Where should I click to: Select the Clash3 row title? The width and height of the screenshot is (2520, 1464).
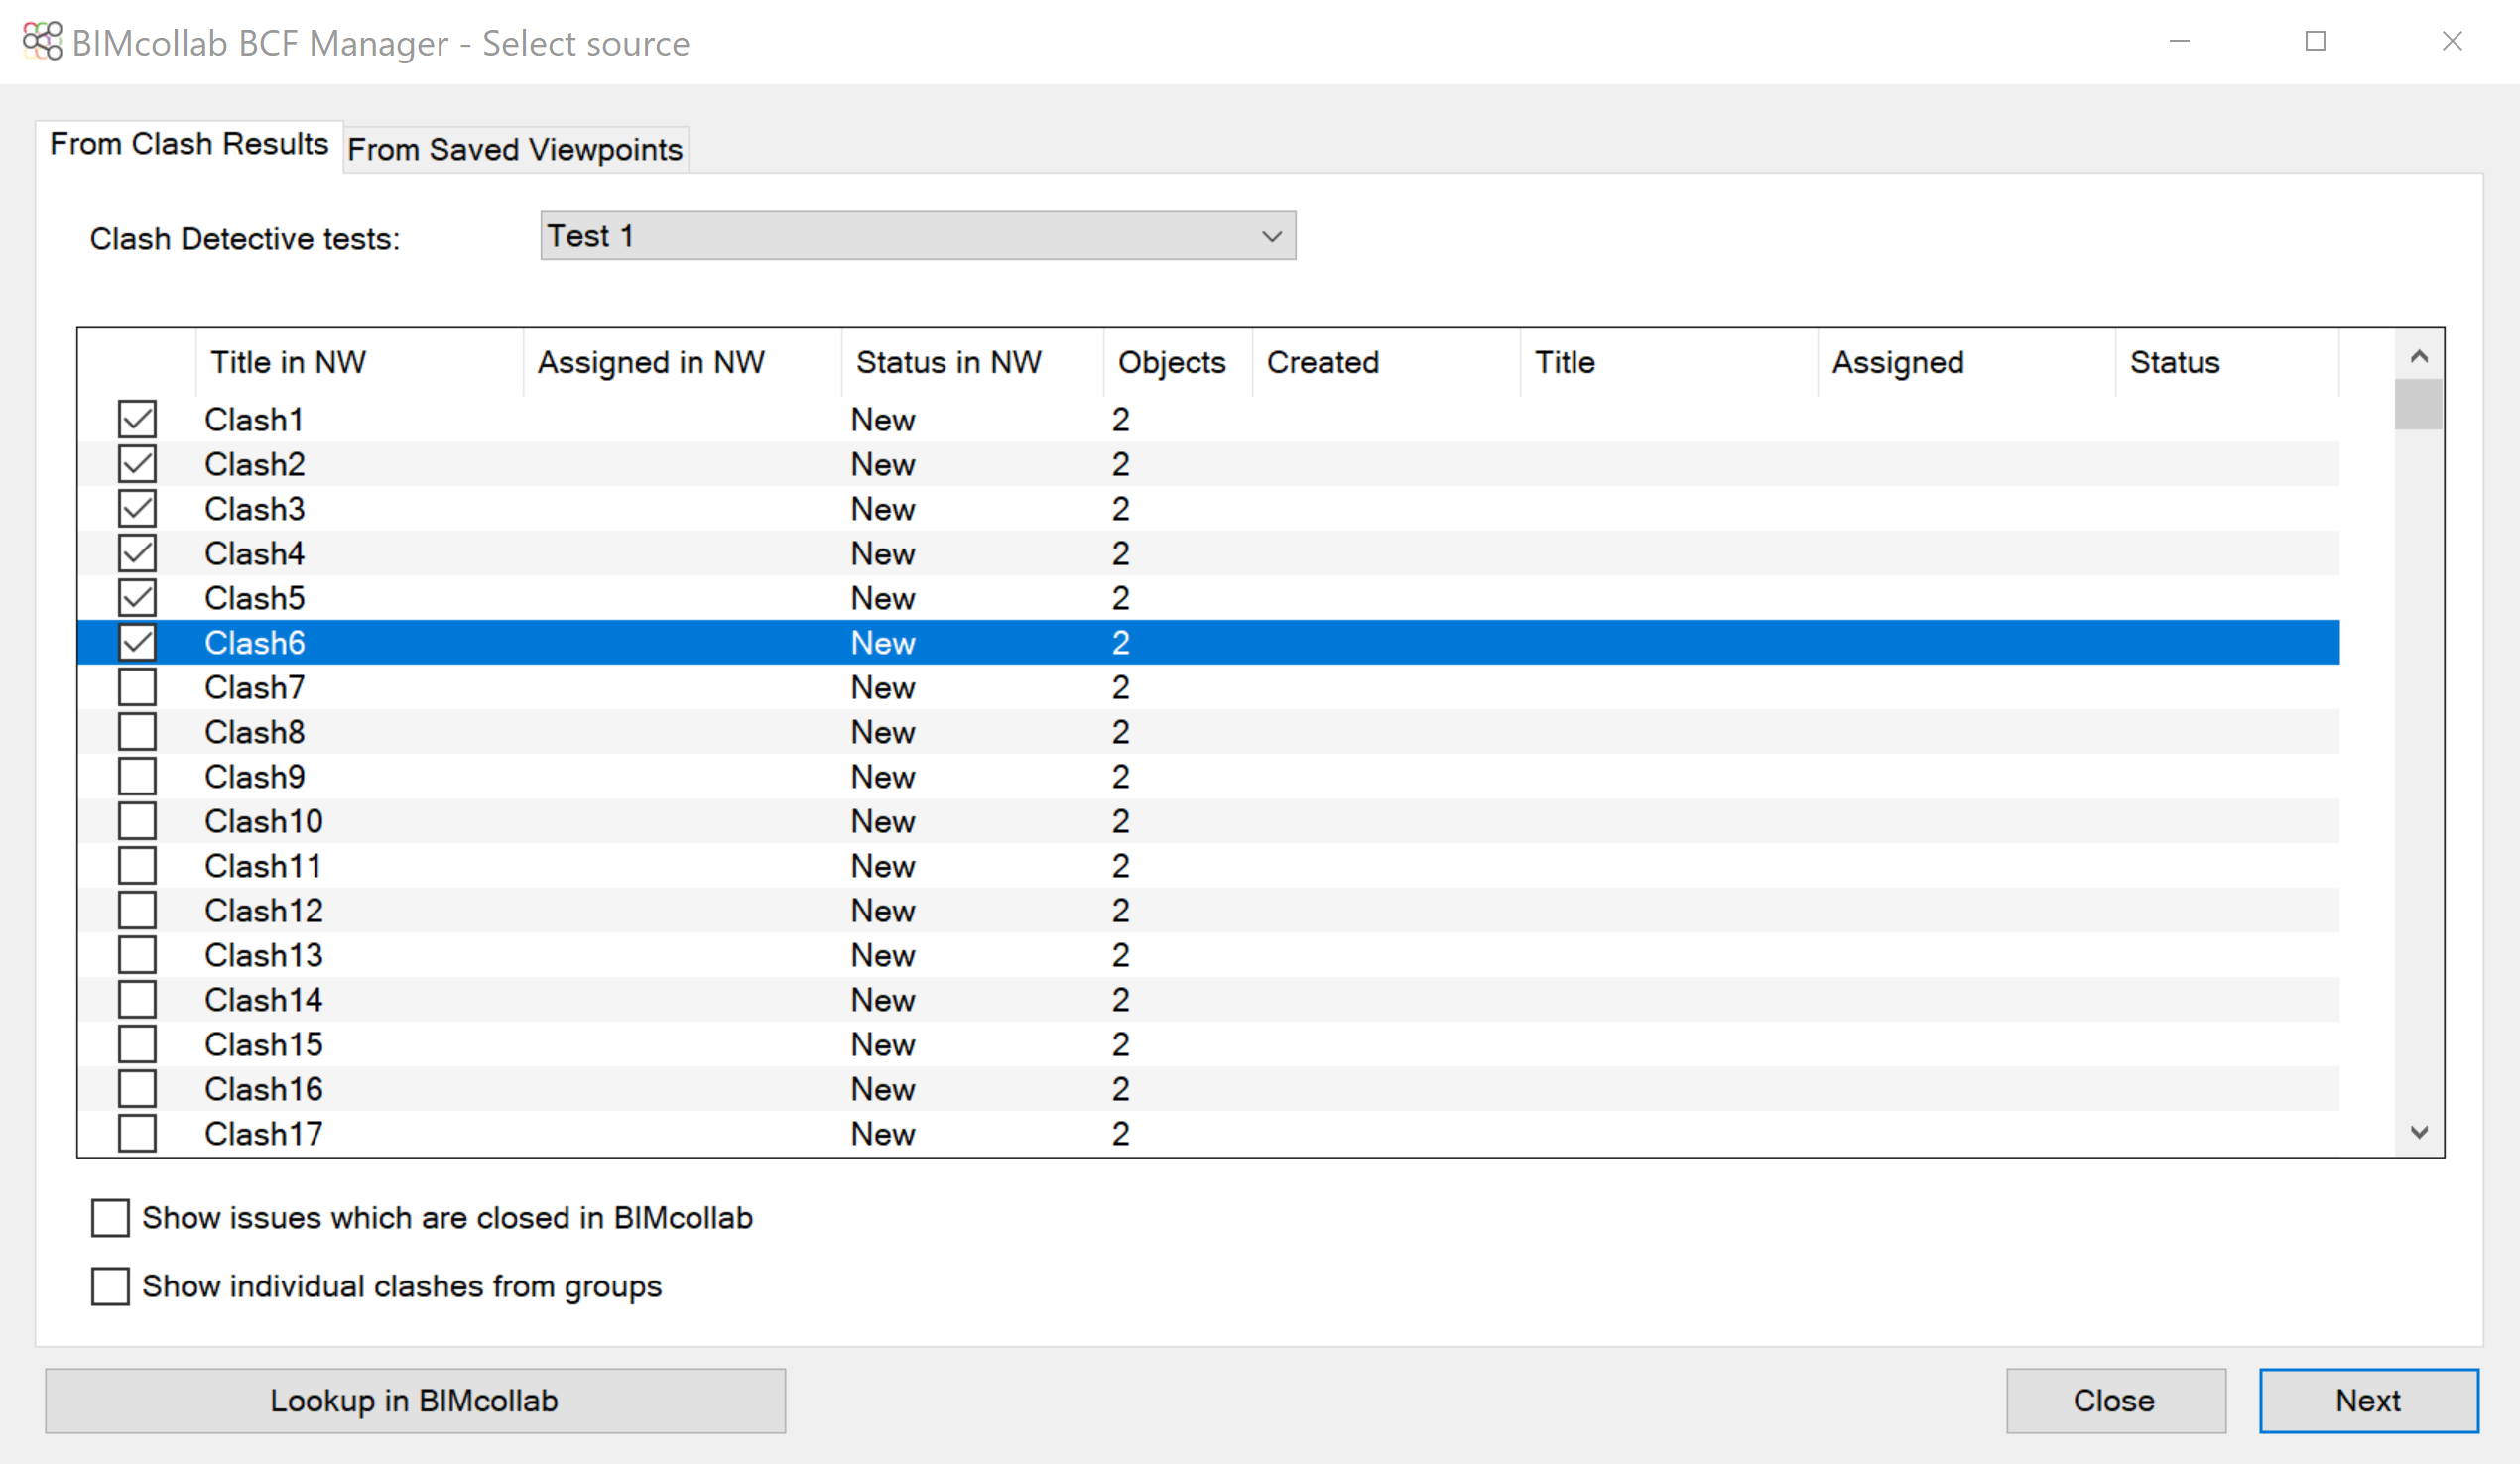pyautogui.click(x=254, y=509)
